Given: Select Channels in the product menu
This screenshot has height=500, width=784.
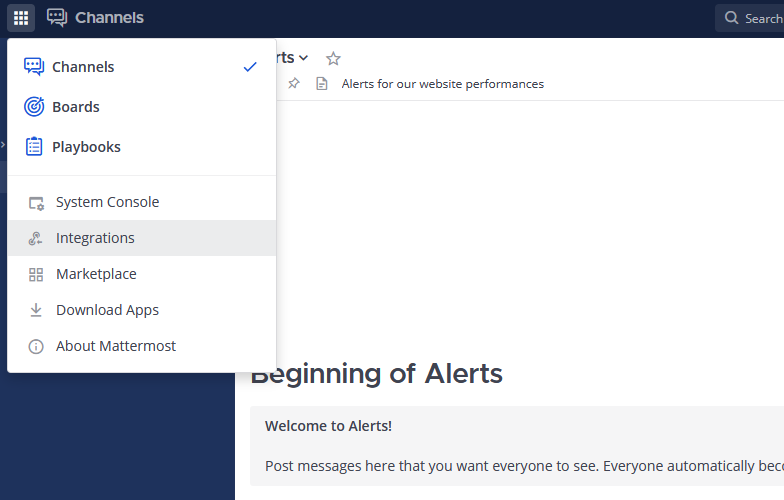Looking at the screenshot, I should coord(142,66).
